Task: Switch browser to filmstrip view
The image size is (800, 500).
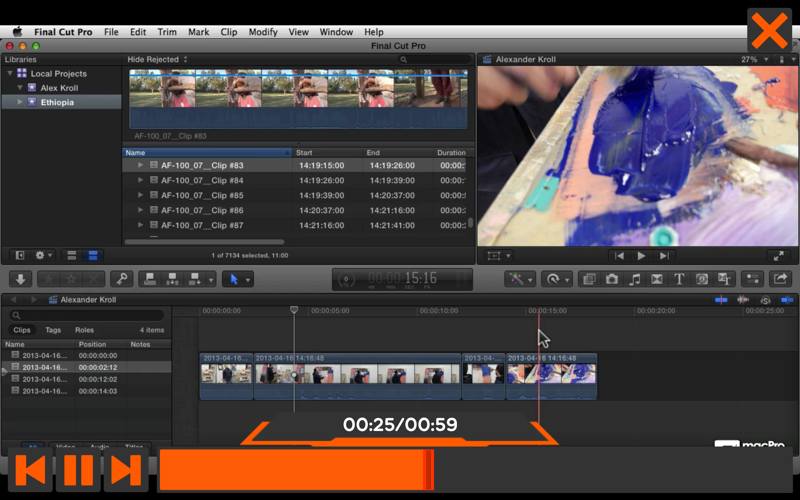Action: coord(71,255)
